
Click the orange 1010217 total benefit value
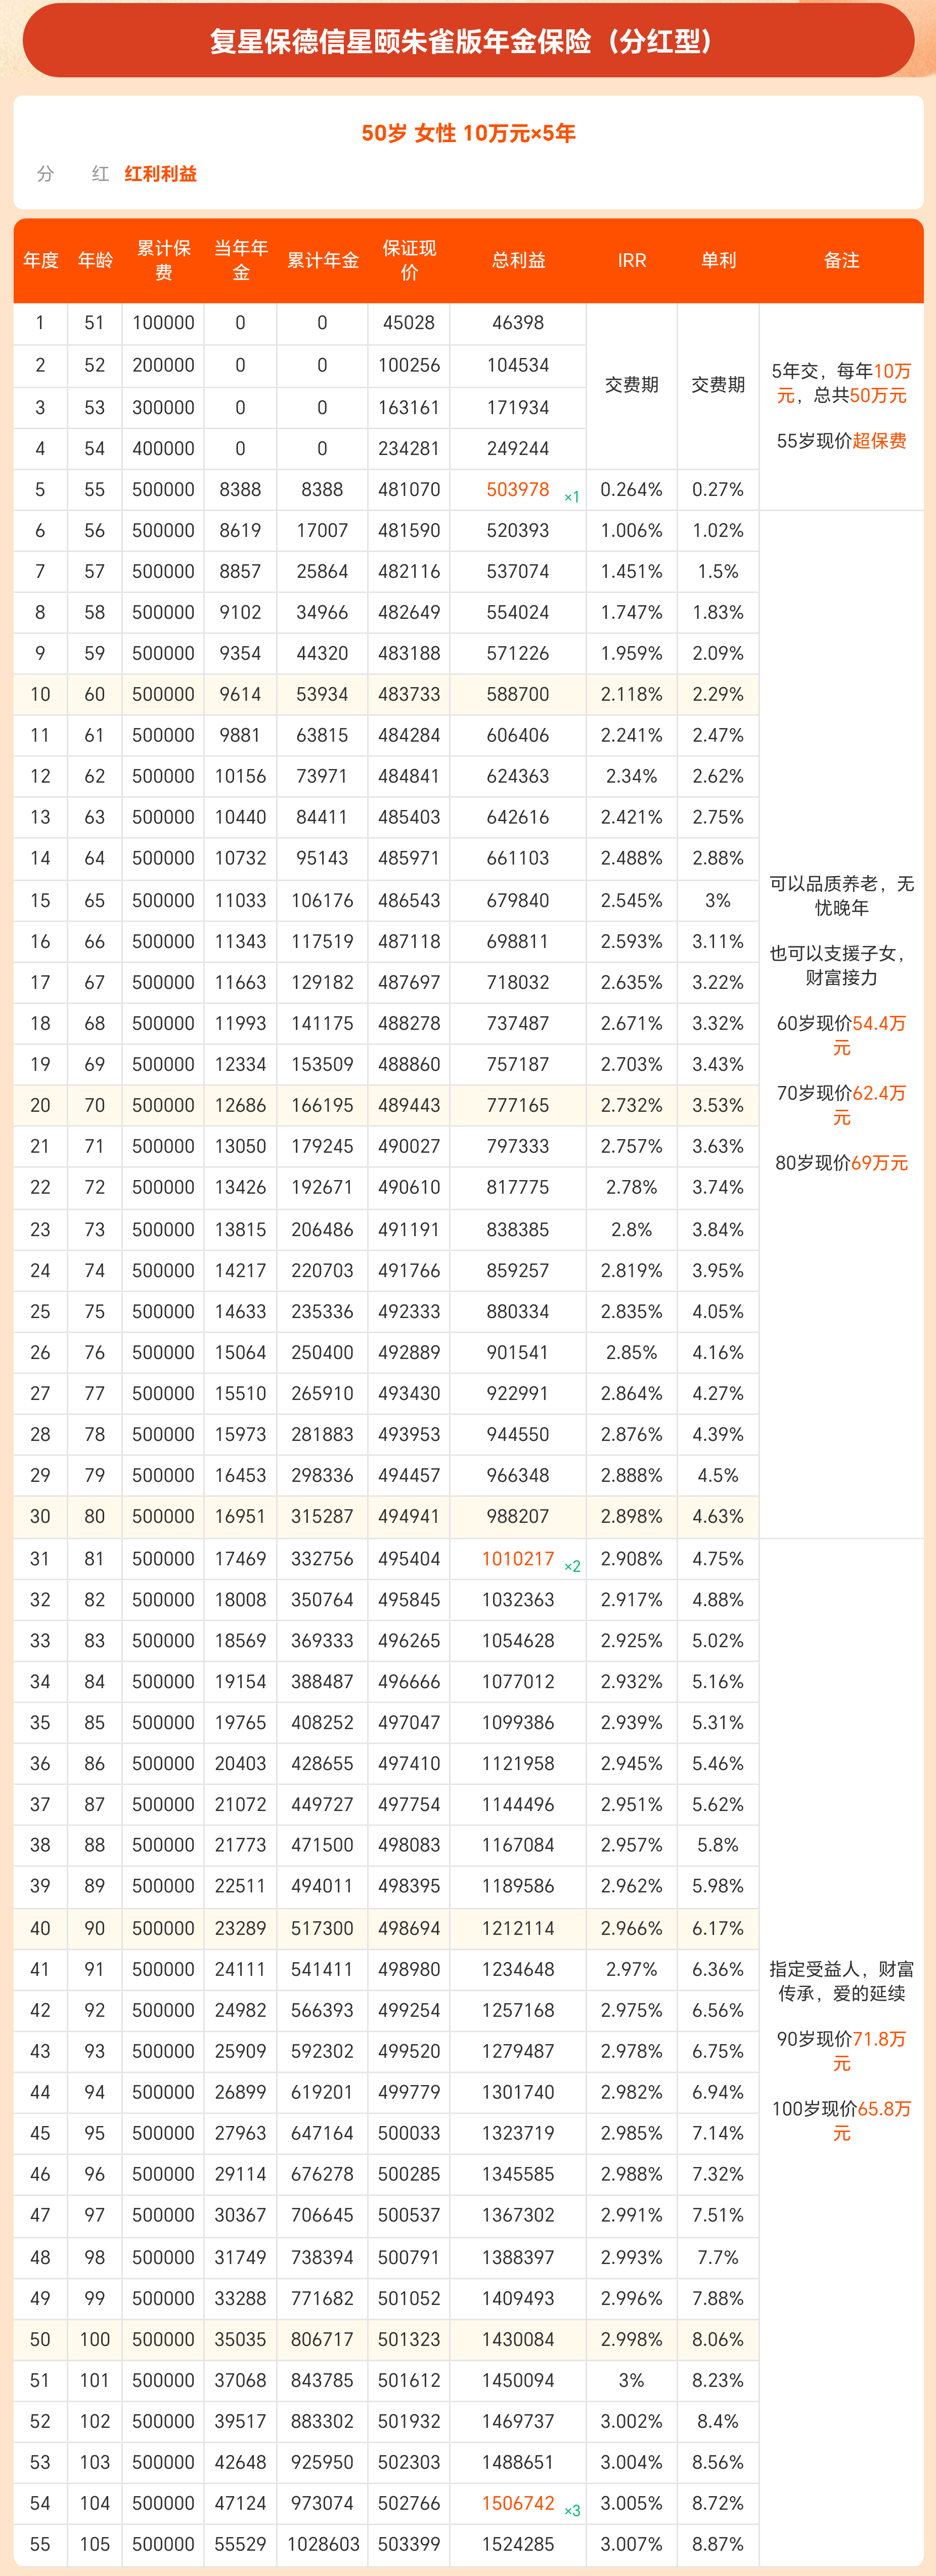click(x=517, y=1558)
